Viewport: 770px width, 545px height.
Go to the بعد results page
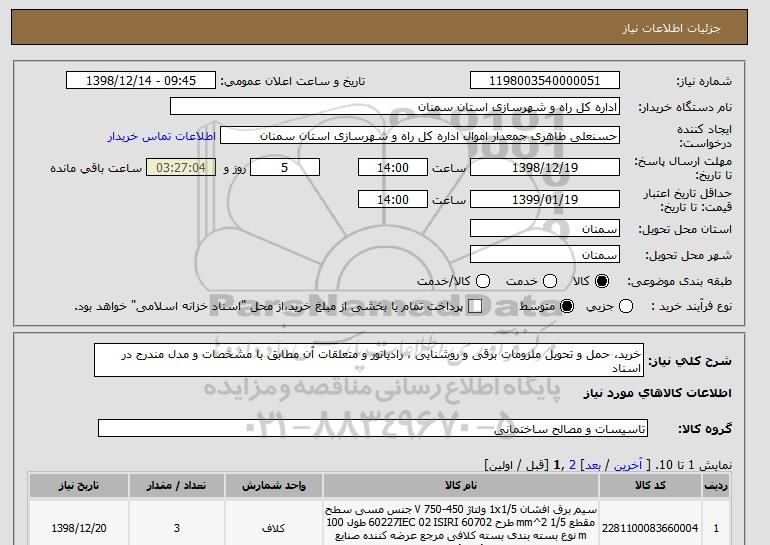pyautogui.click(x=593, y=465)
